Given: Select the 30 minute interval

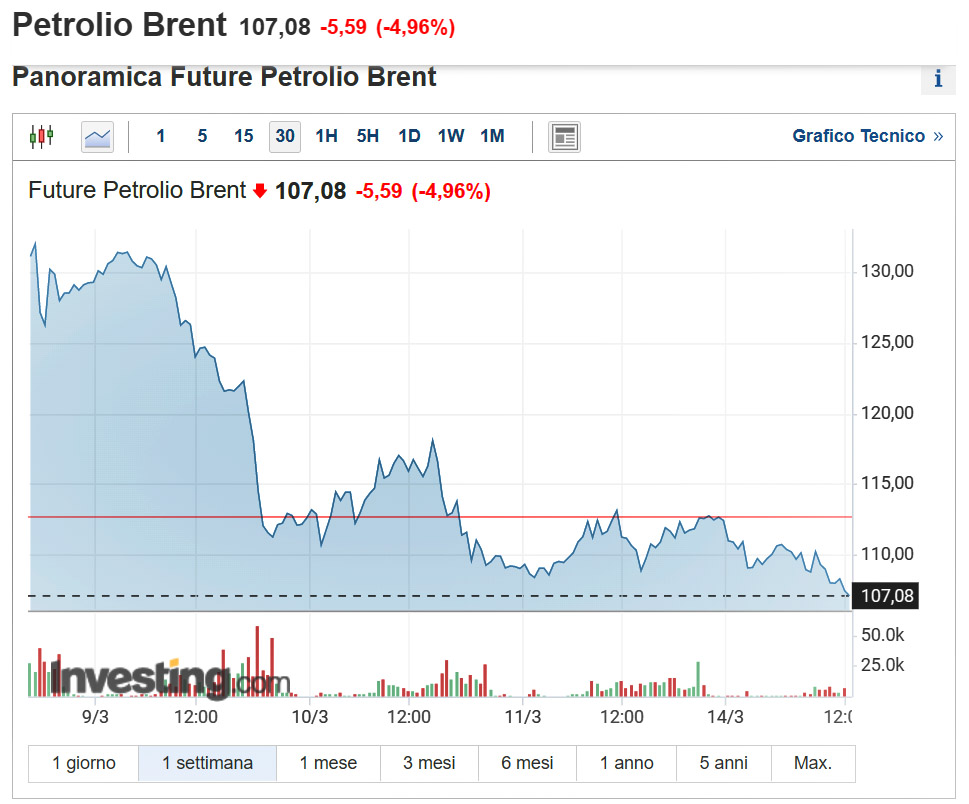Looking at the screenshot, I should 285,136.
